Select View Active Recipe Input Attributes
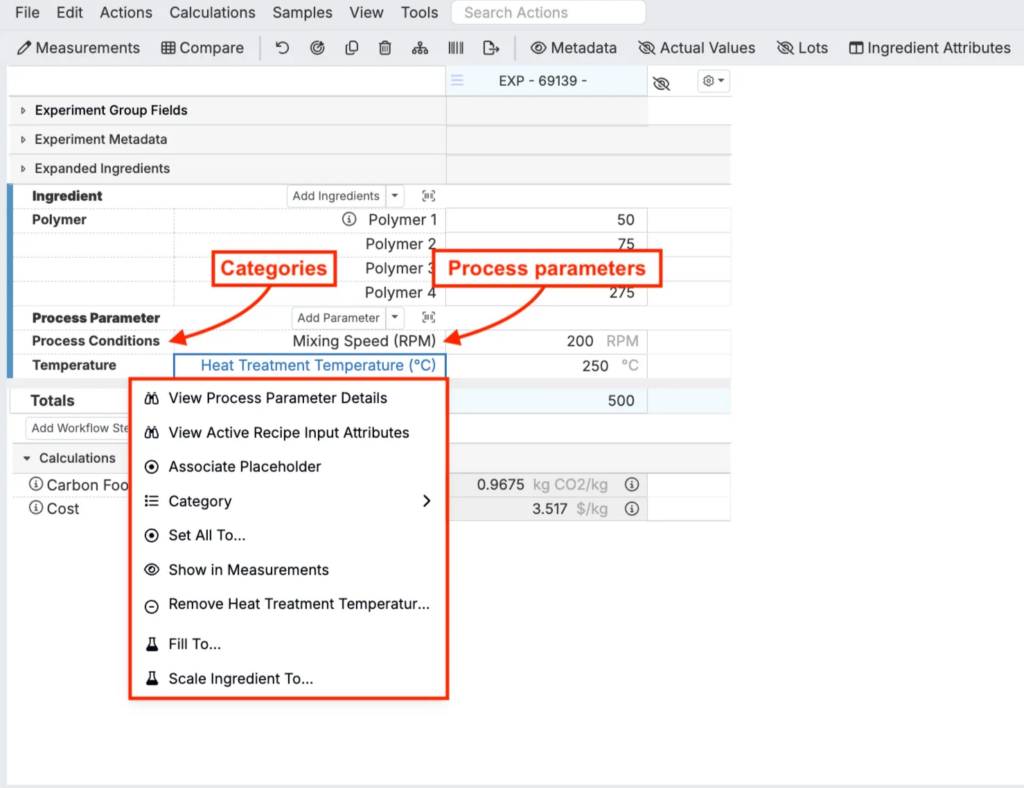Image resolution: width=1024 pixels, height=788 pixels. [288, 432]
